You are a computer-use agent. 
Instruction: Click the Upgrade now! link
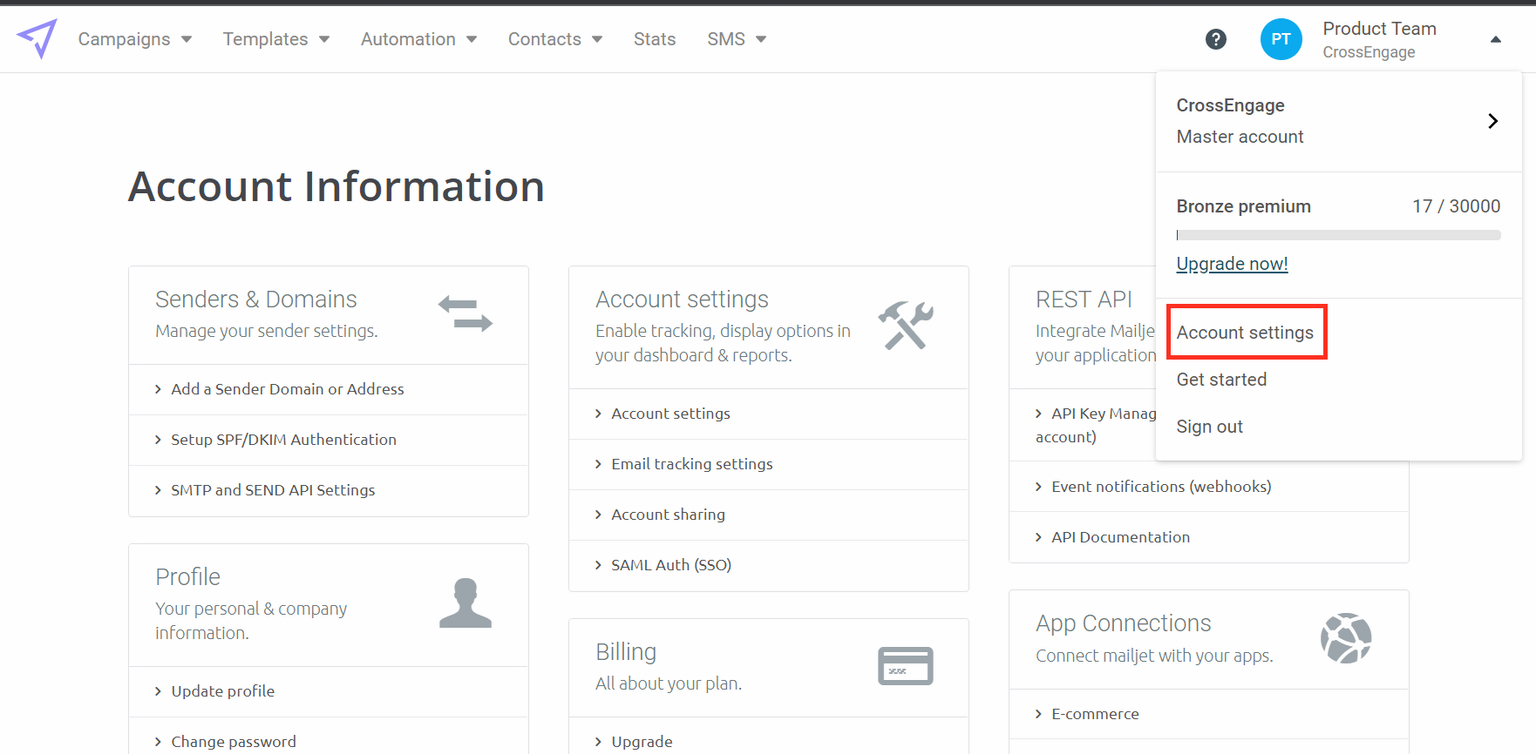(x=1232, y=264)
